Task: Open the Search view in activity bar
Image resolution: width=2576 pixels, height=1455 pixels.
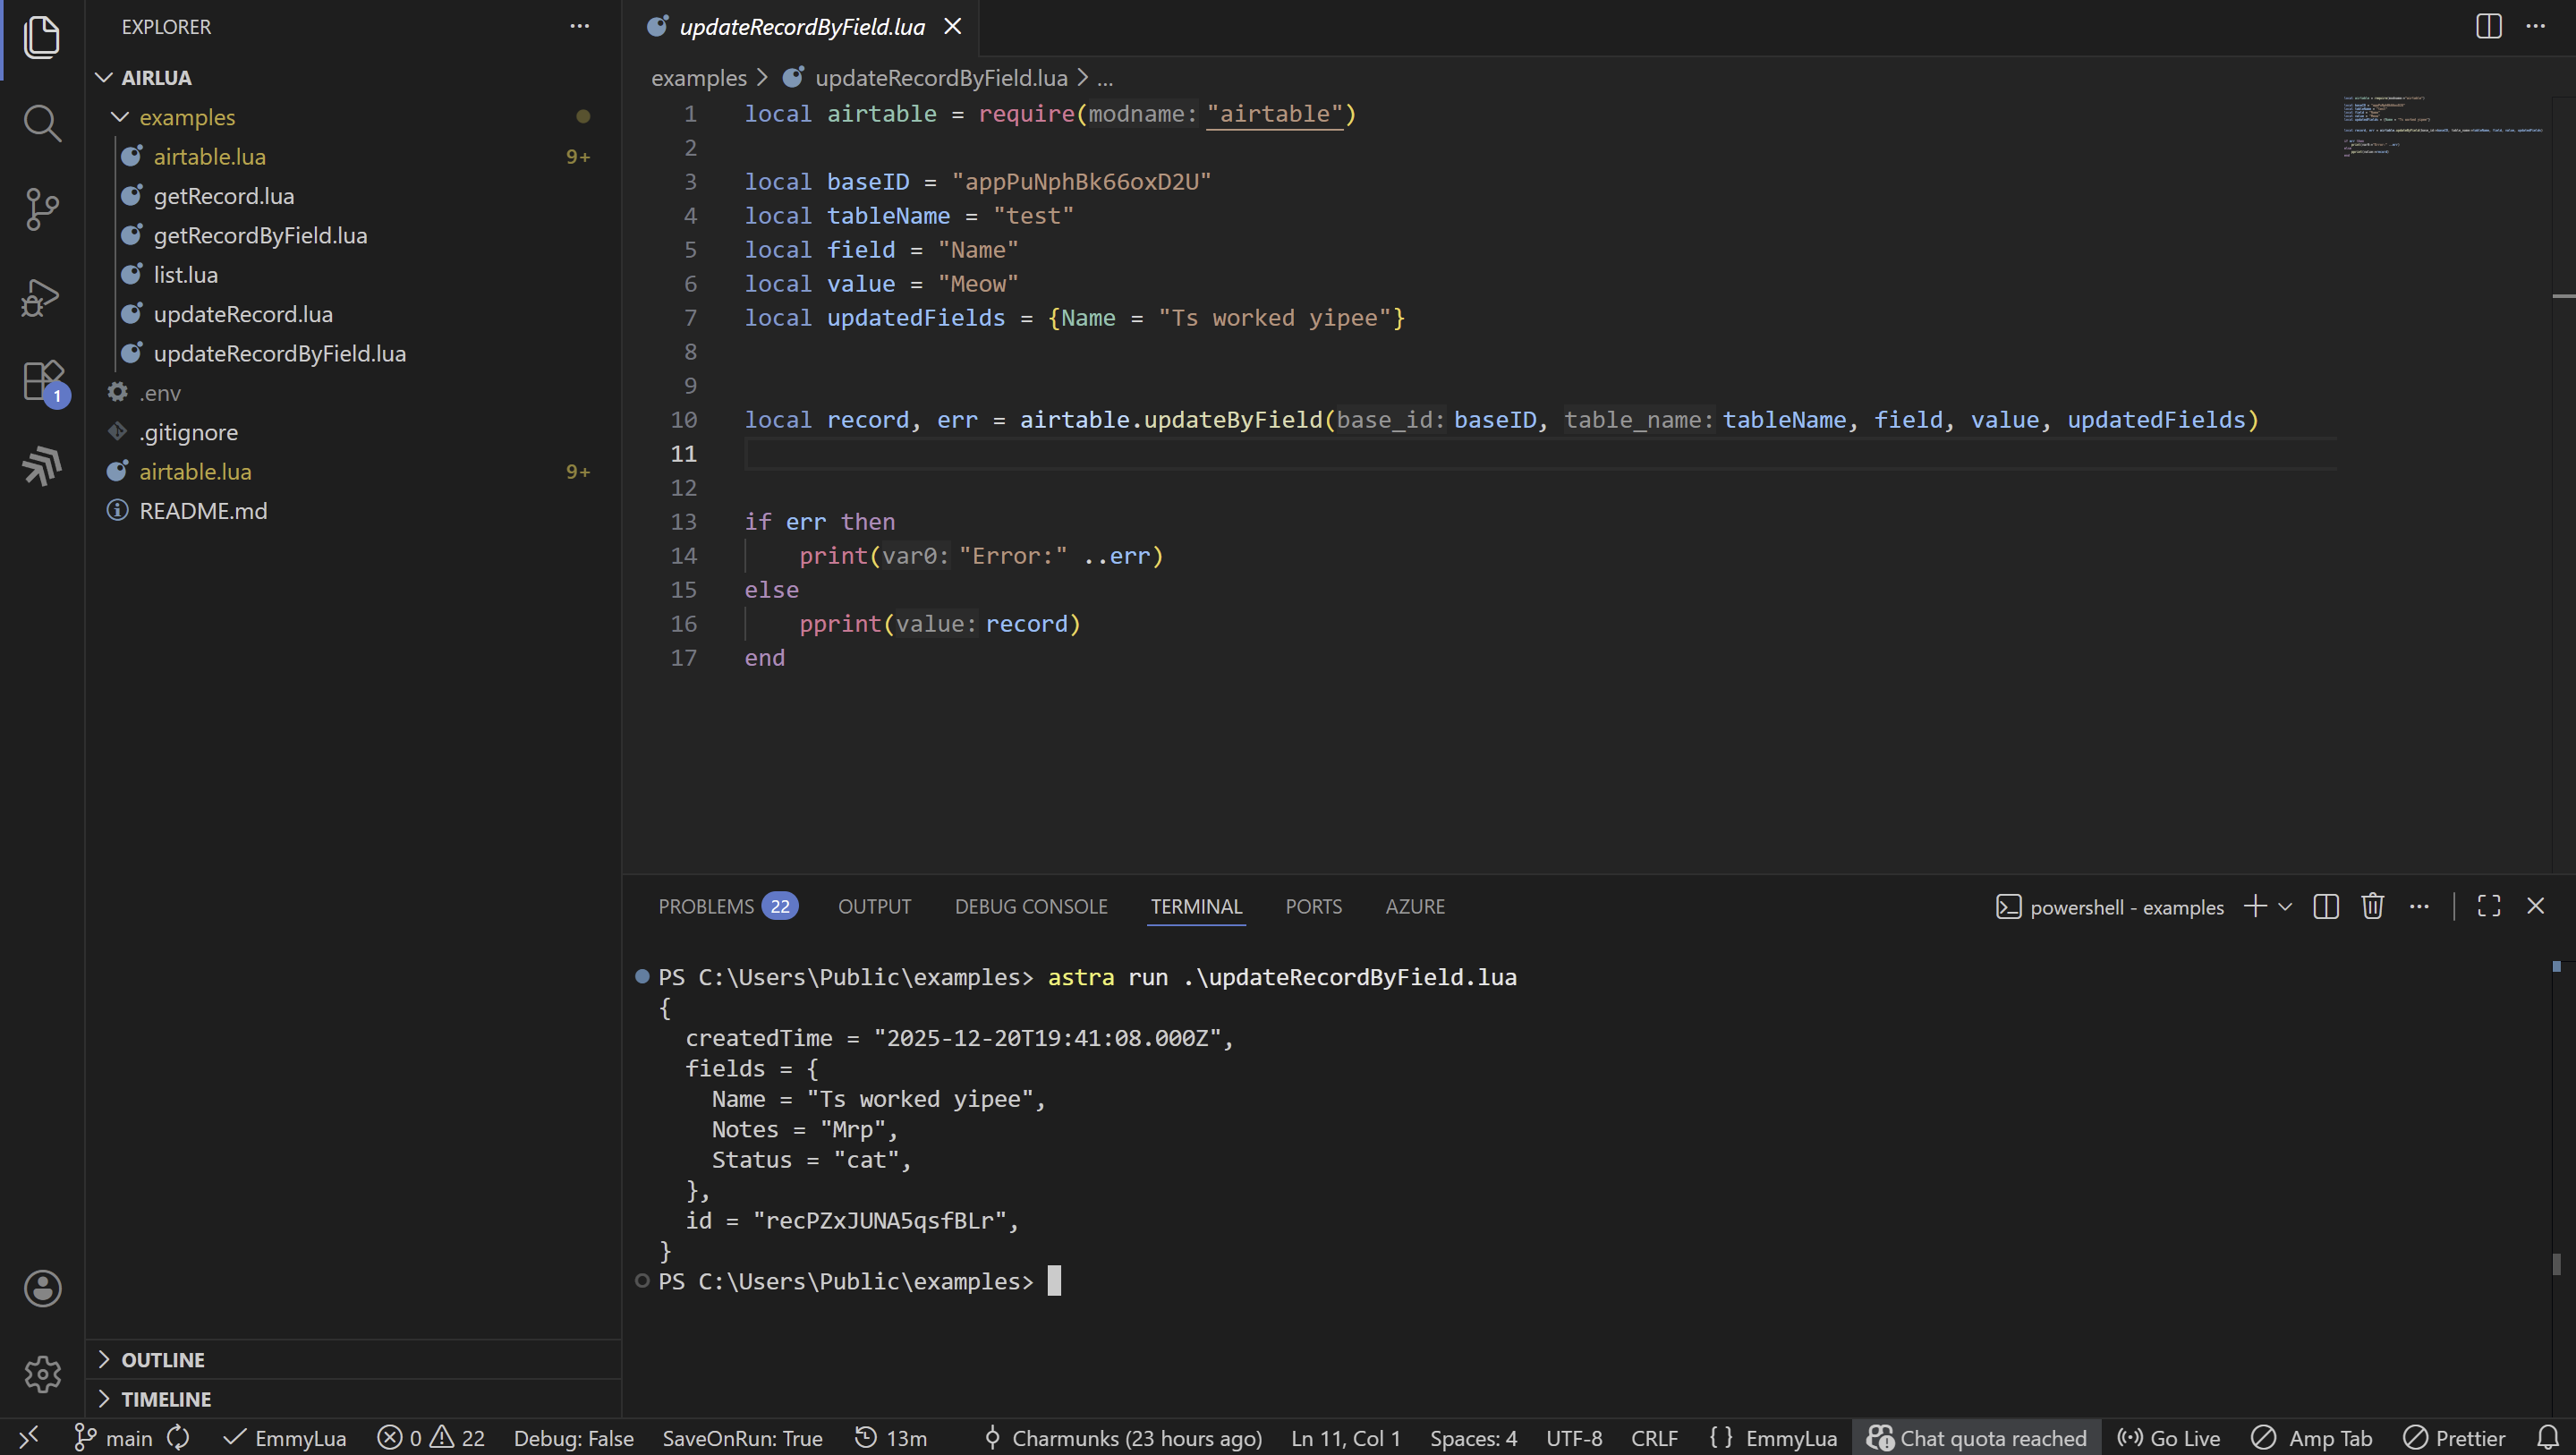Action: (42, 123)
